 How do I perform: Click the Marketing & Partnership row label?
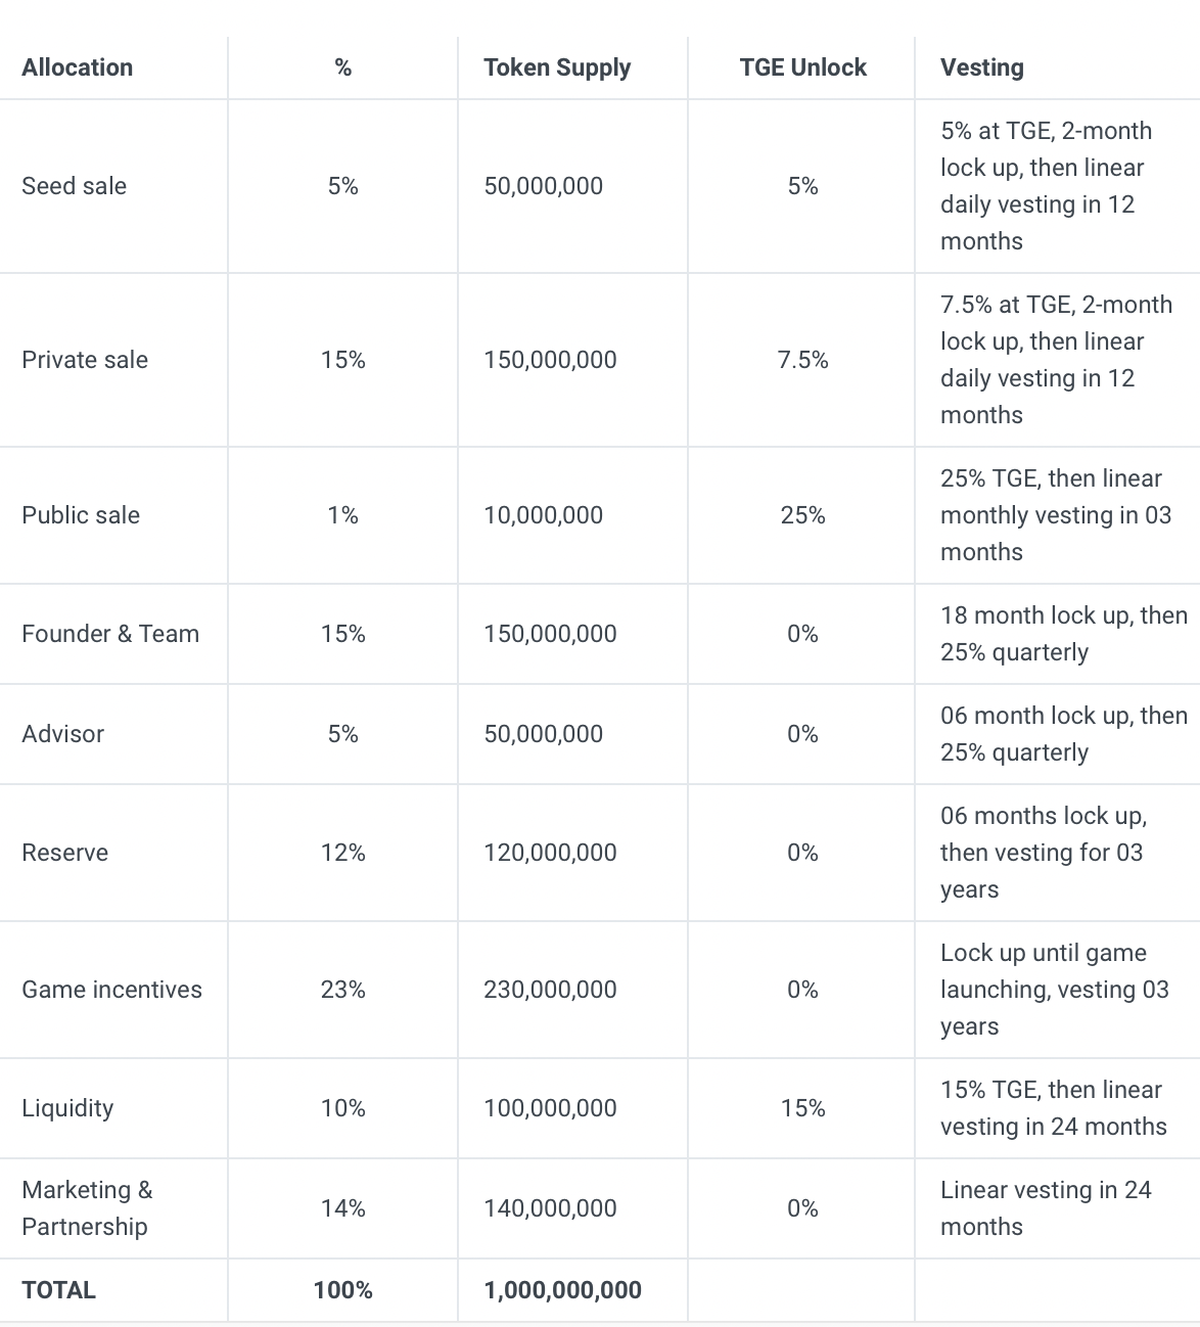point(87,1208)
